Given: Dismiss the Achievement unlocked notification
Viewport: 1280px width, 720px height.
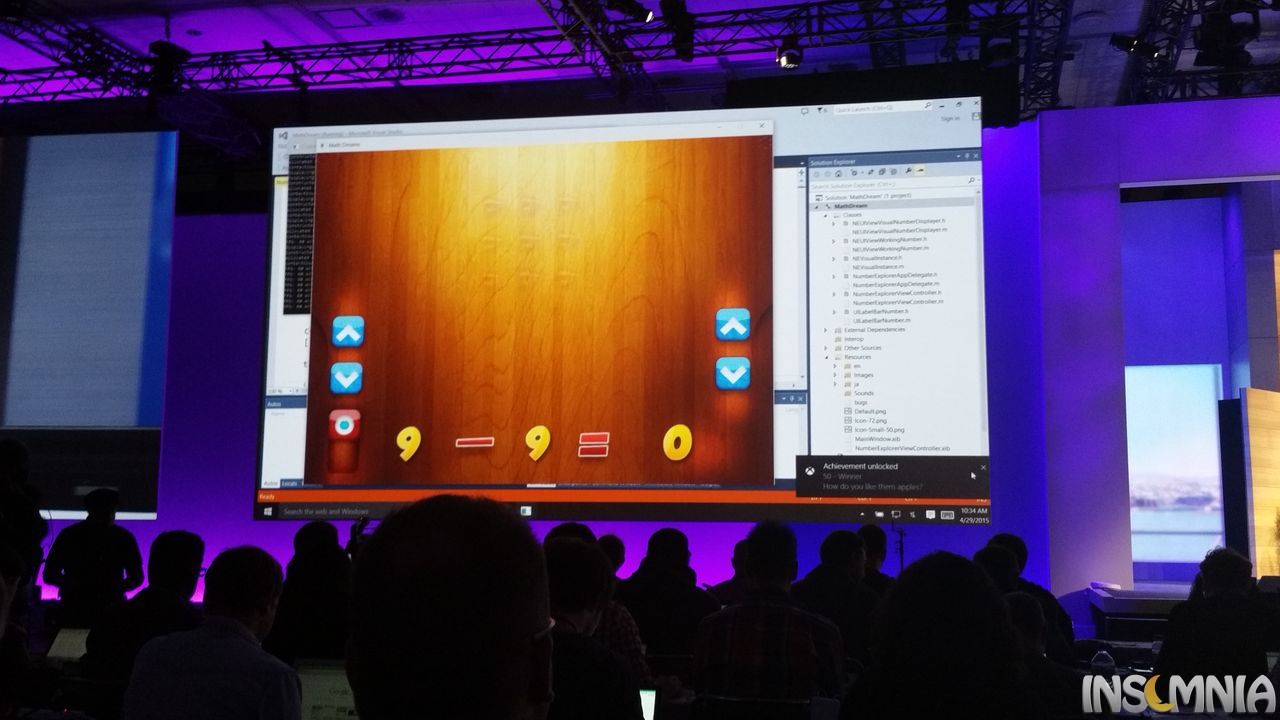Looking at the screenshot, I should click(983, 467).
